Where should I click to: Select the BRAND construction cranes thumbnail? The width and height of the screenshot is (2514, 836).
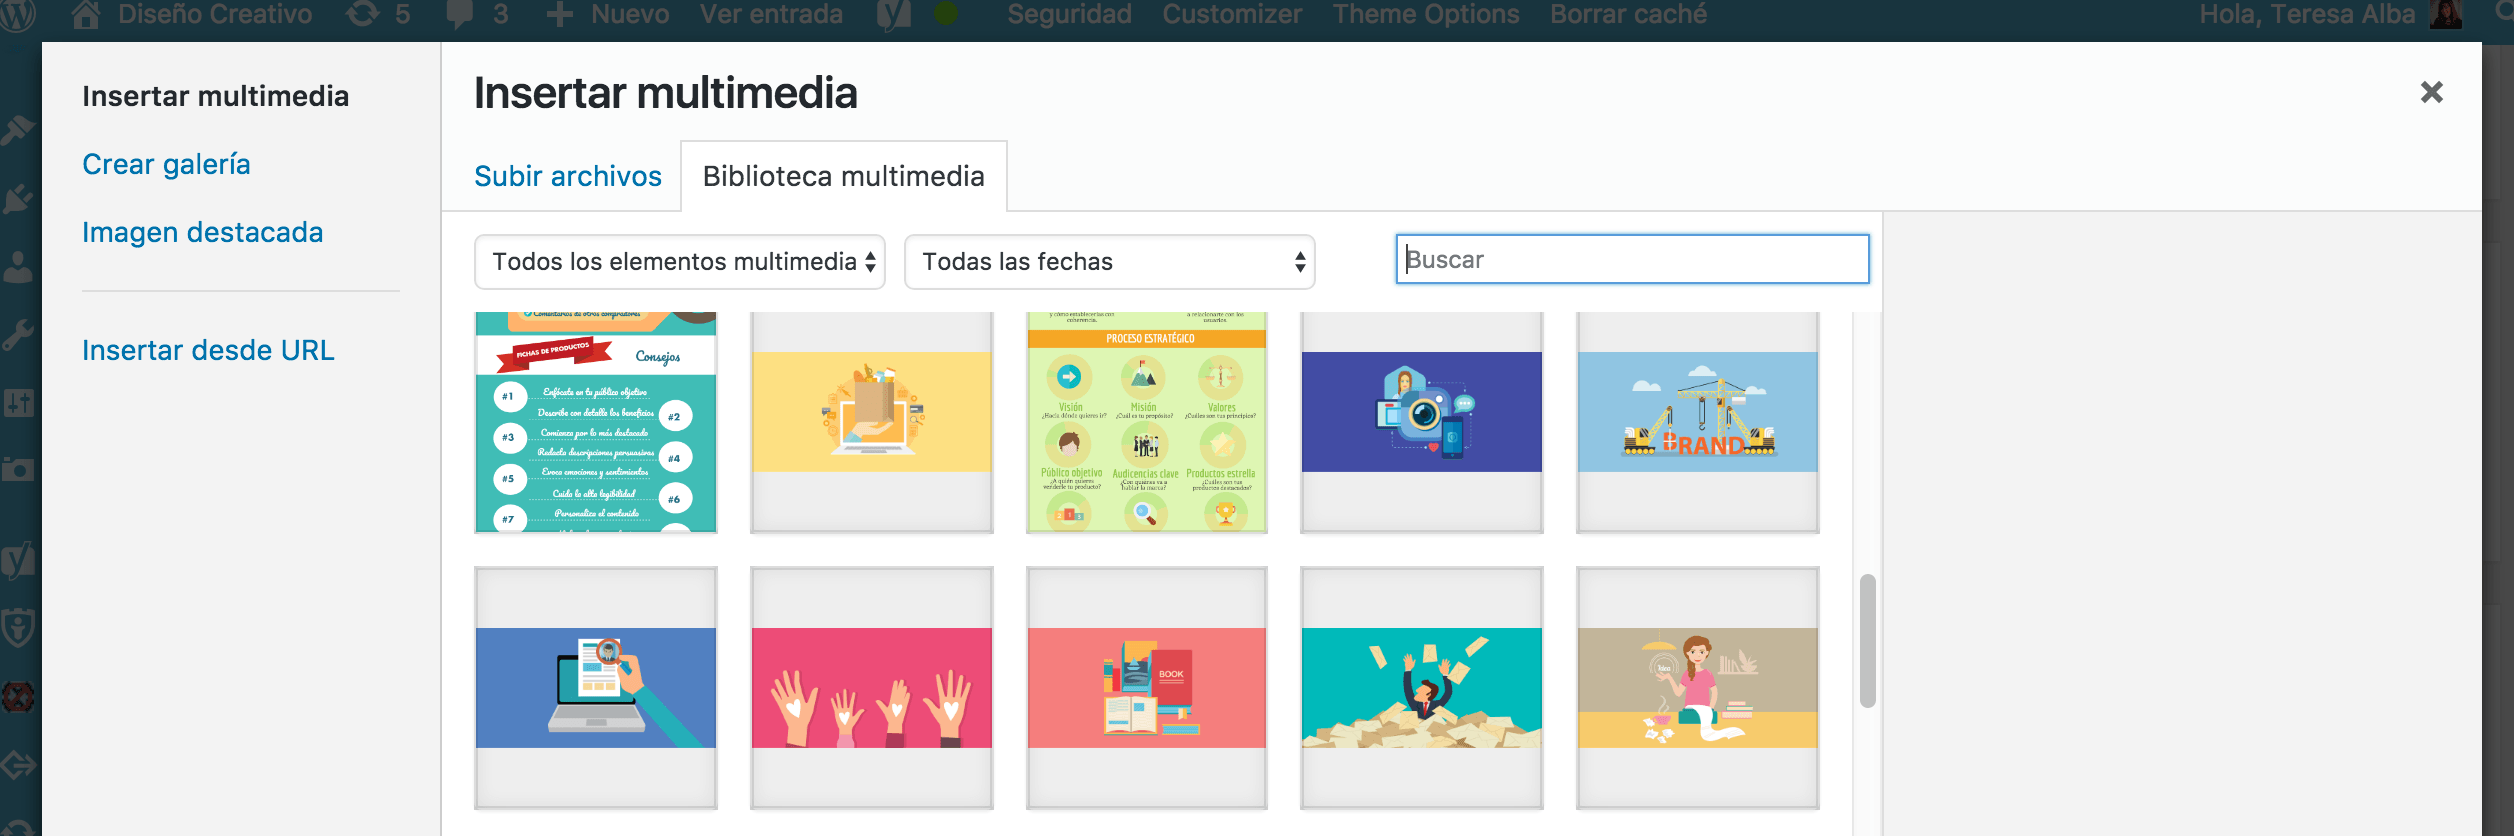1698,422
